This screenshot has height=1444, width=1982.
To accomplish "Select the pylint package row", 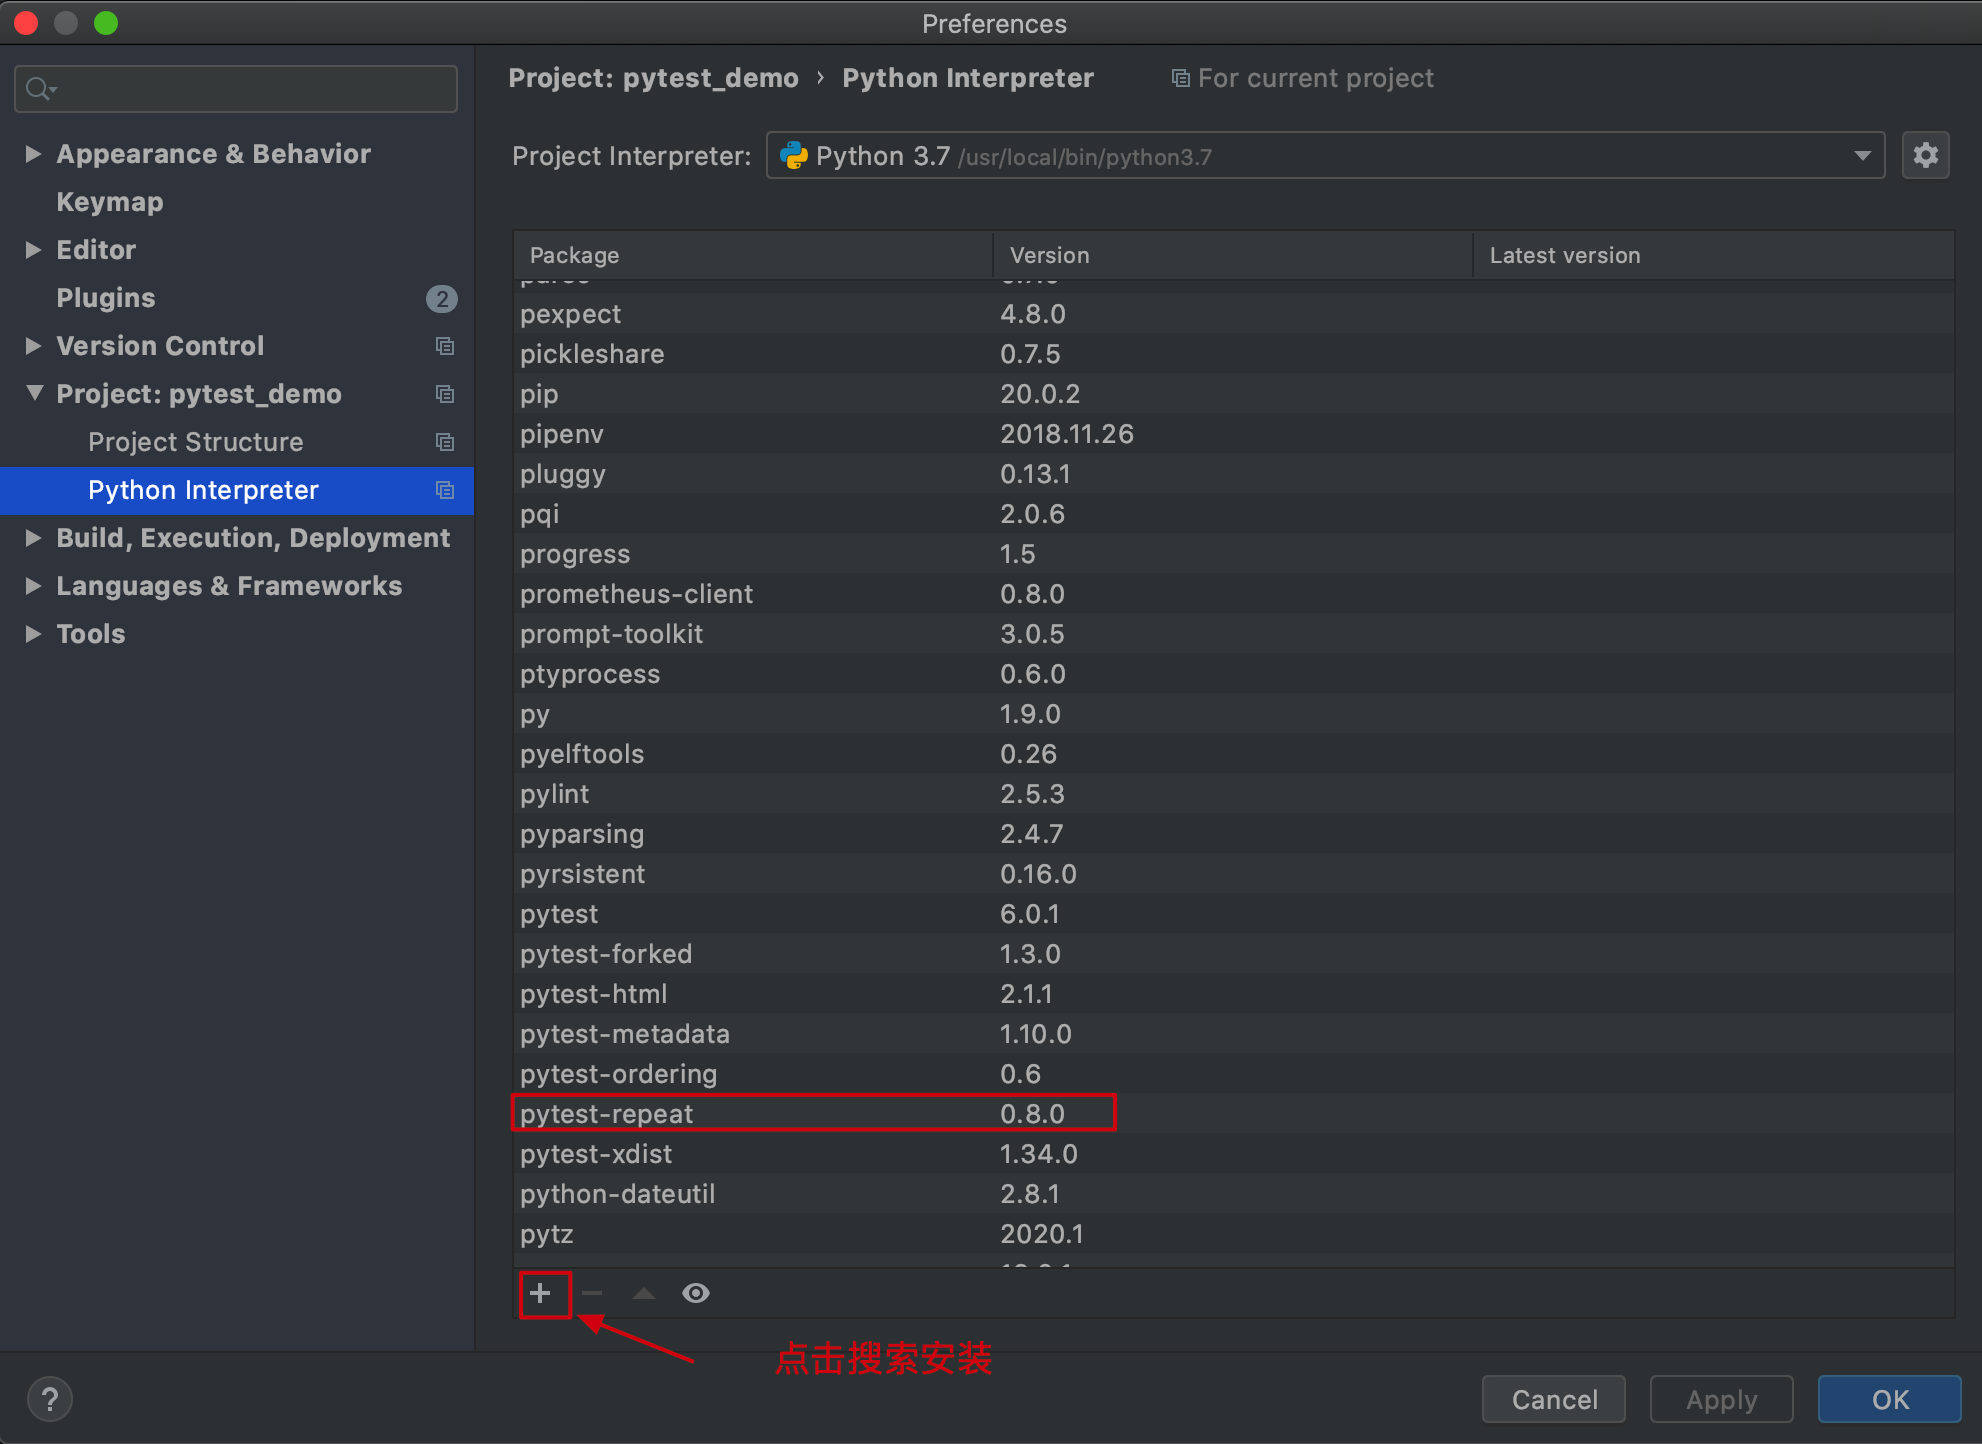I will 1234,794.
